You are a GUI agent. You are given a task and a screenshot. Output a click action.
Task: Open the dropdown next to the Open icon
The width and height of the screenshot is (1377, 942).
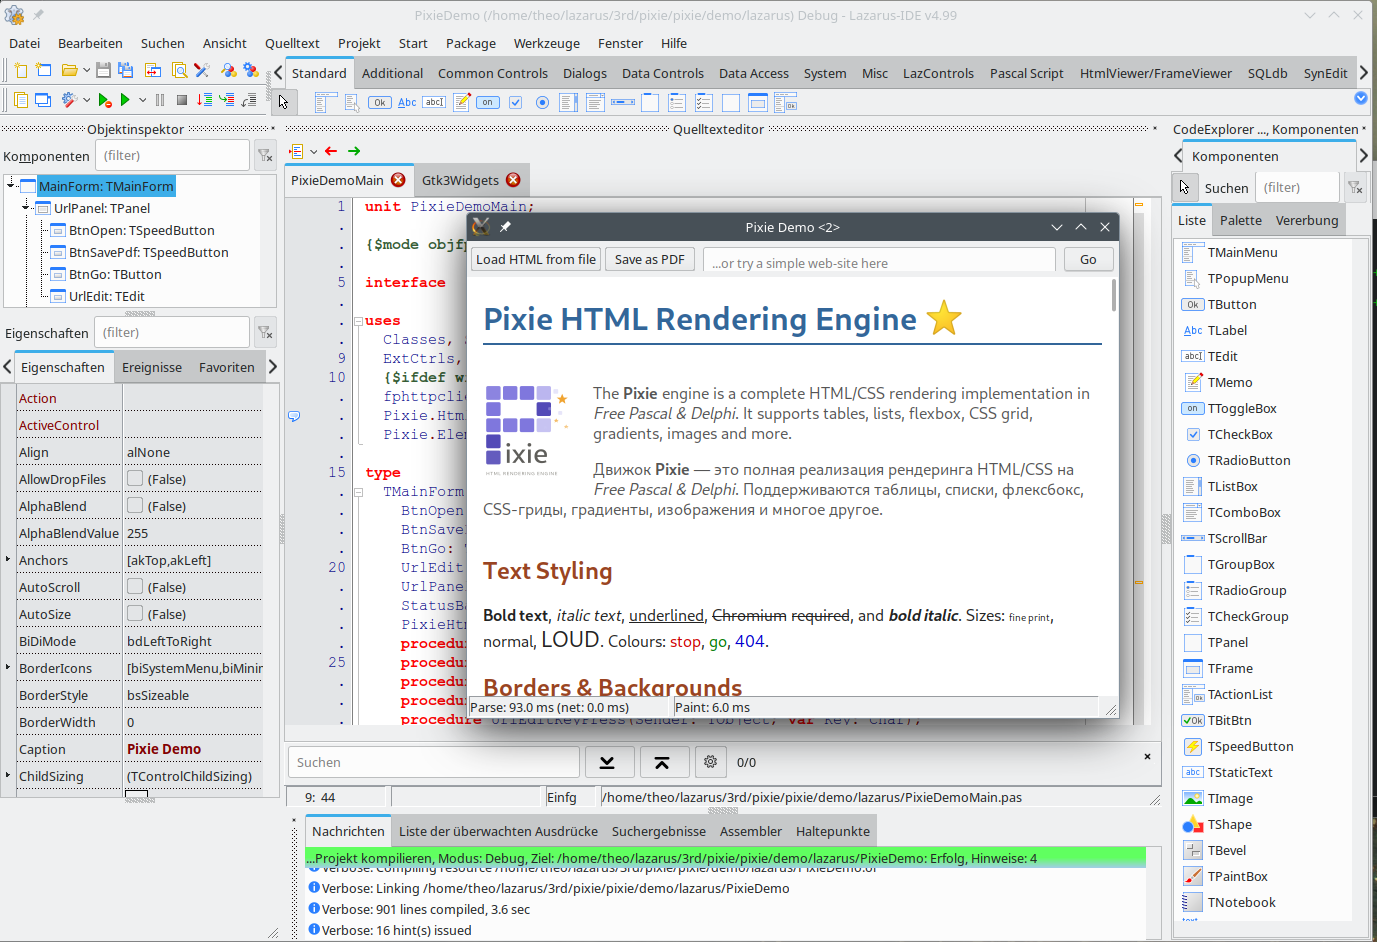point(88,71)
